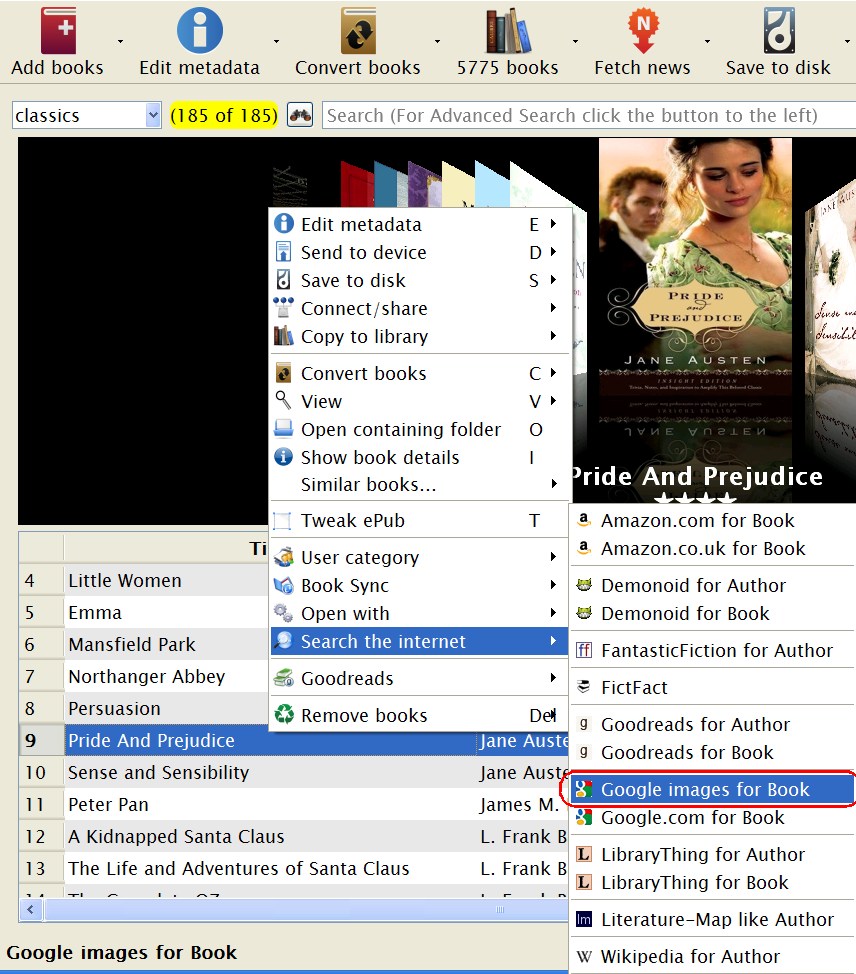Image resolution: width=856 pixels, height=974 pixels.
Task: Select Goodreads for Author entry
Action: (x=713, y=724)
